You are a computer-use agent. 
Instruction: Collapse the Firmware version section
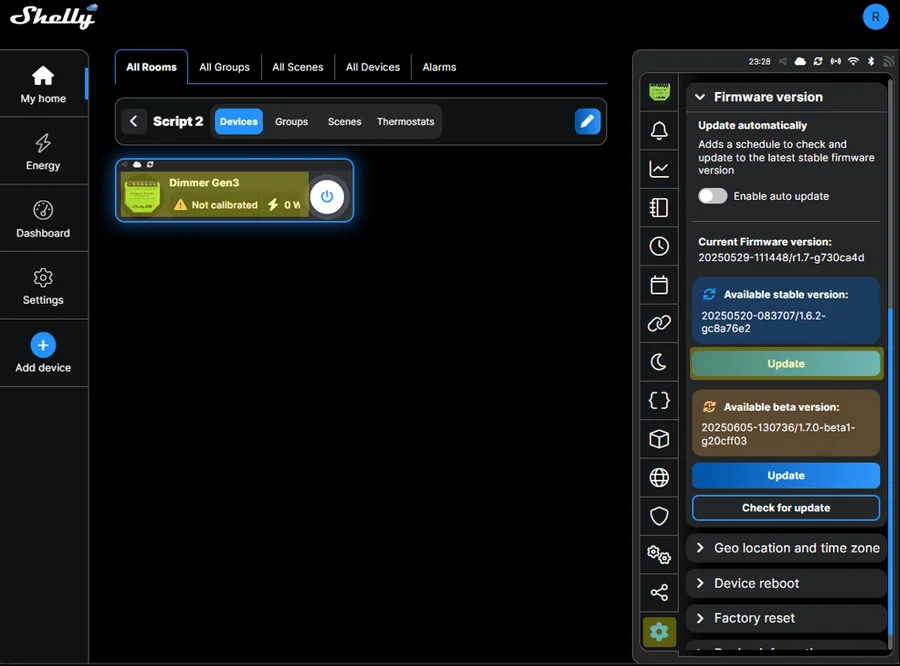(x=786, y=97)
